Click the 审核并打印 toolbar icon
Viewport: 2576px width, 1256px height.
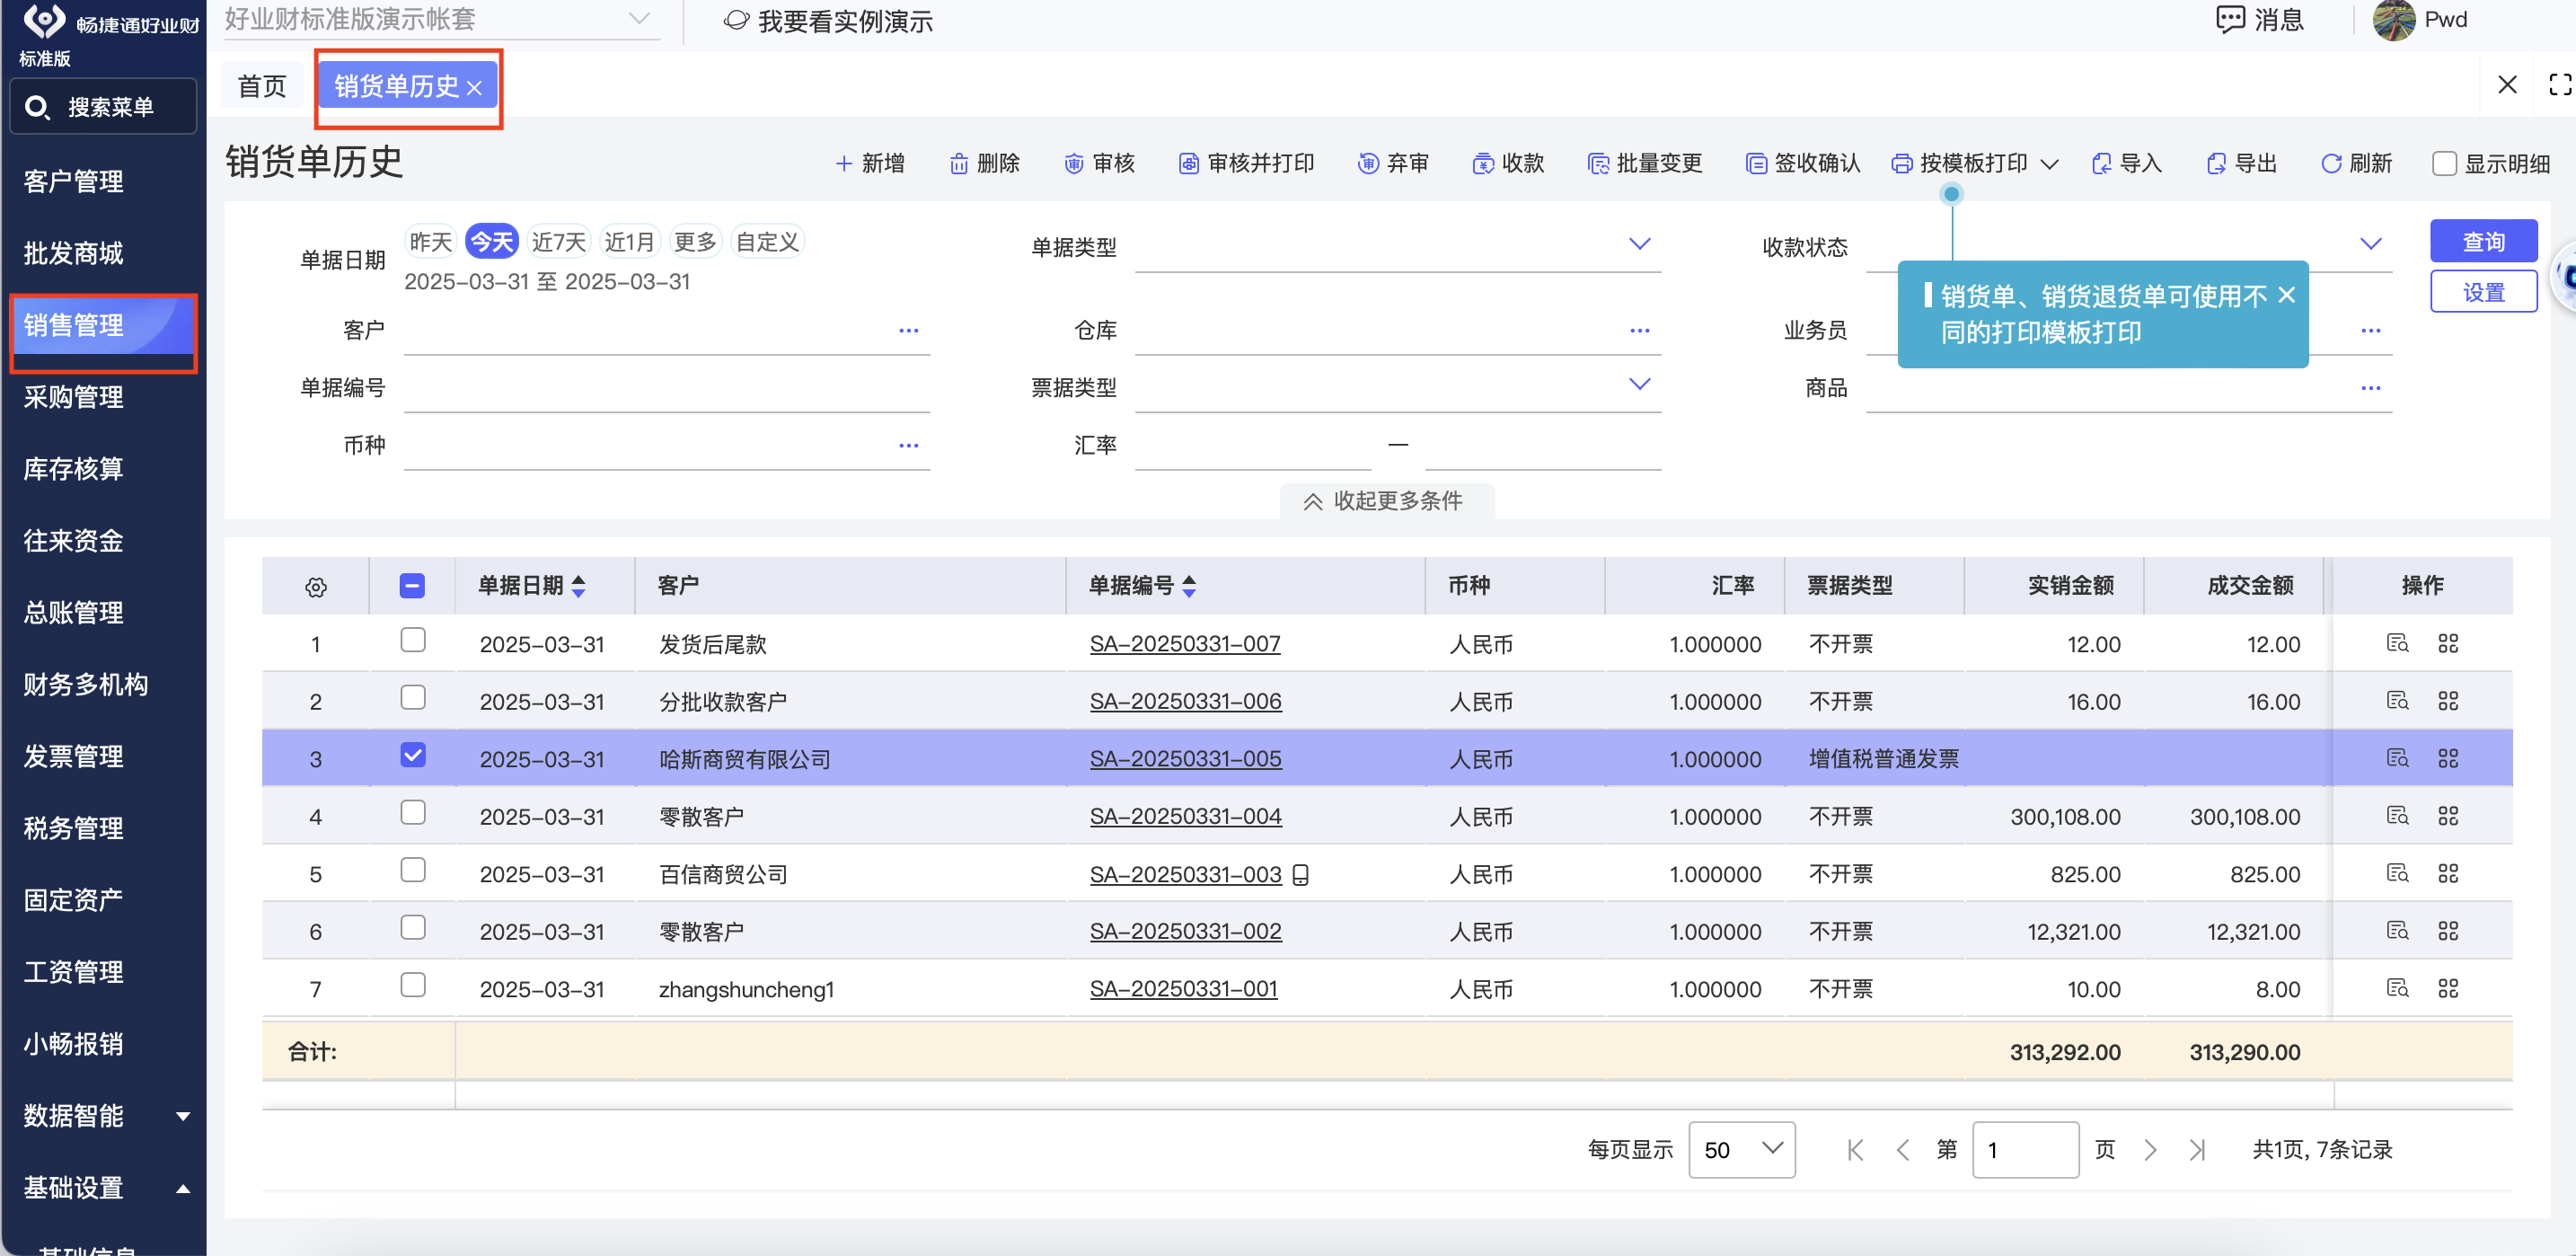[1188, 163]
